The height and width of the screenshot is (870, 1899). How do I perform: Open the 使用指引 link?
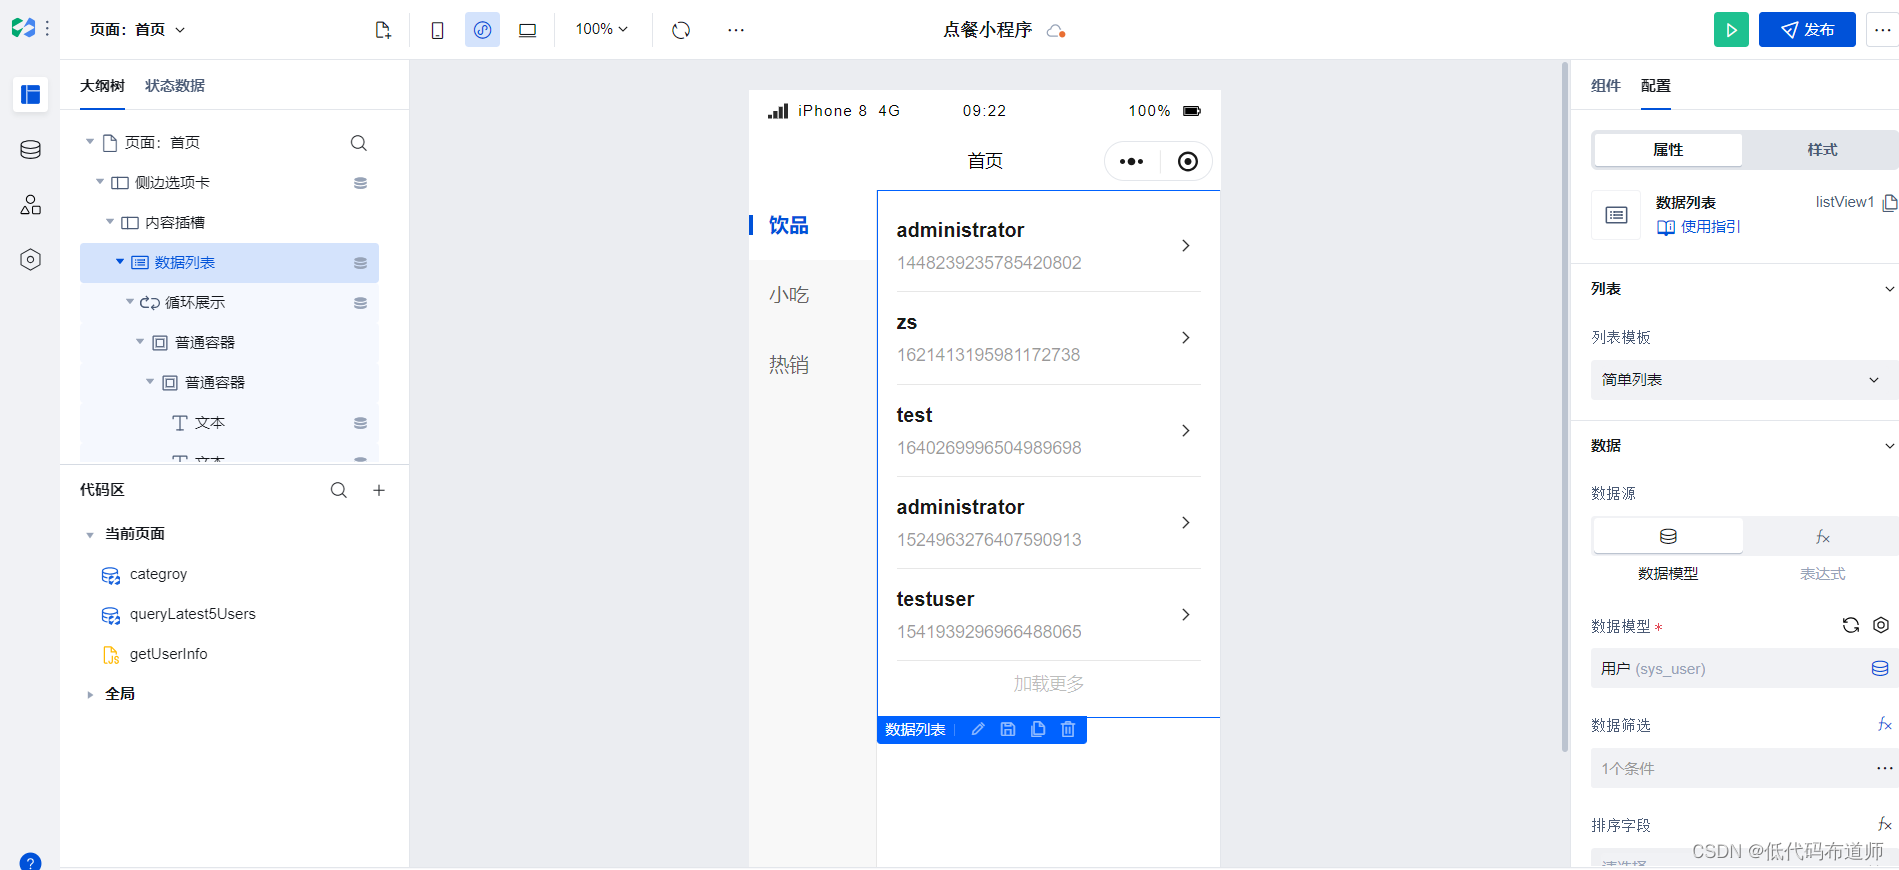[1699, 227]
